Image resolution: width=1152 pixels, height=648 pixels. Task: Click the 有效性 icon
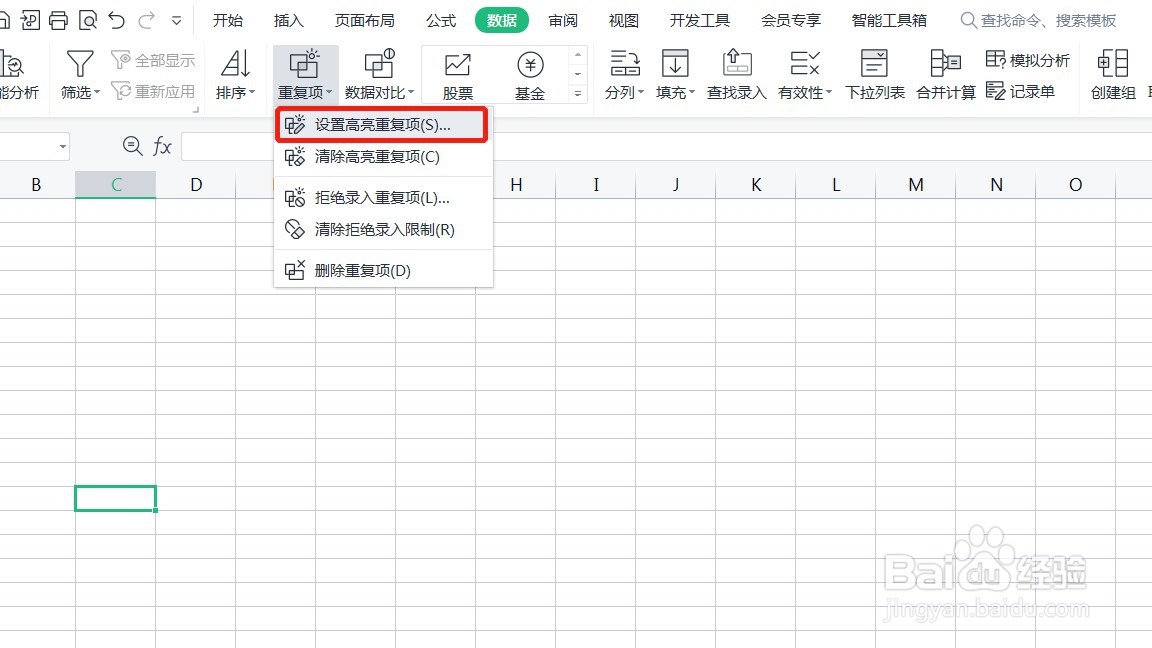tap(804, 65)
